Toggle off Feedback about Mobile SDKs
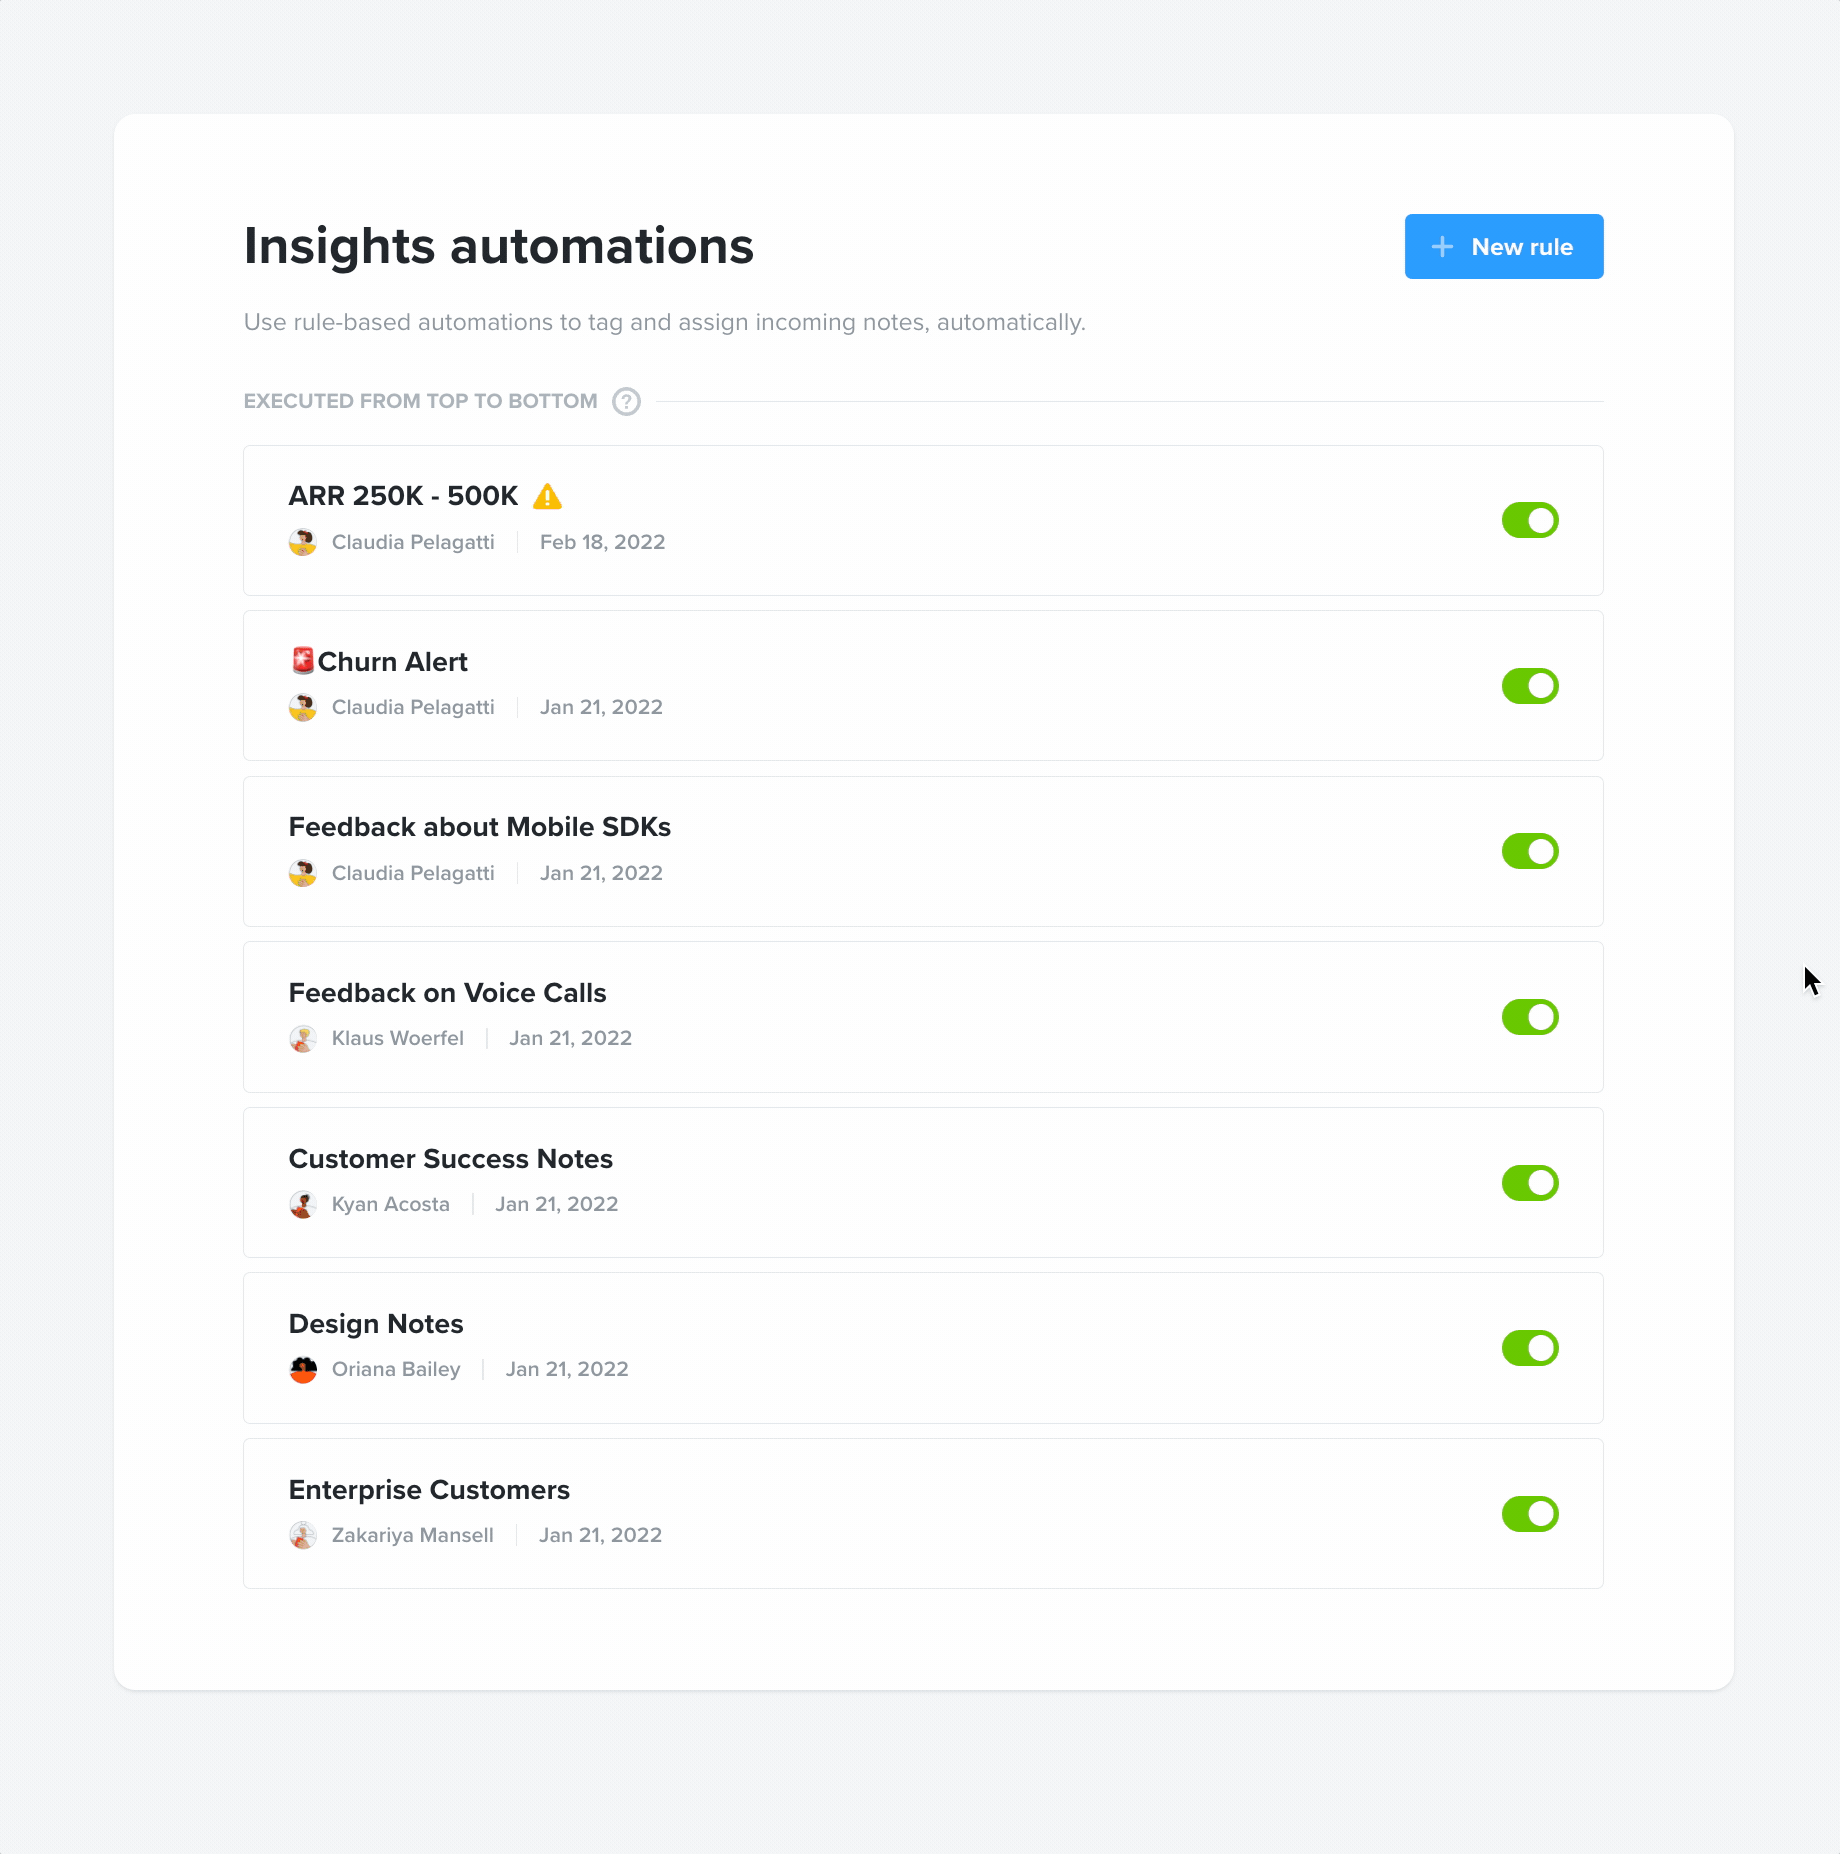 [x=1530, y=851]
